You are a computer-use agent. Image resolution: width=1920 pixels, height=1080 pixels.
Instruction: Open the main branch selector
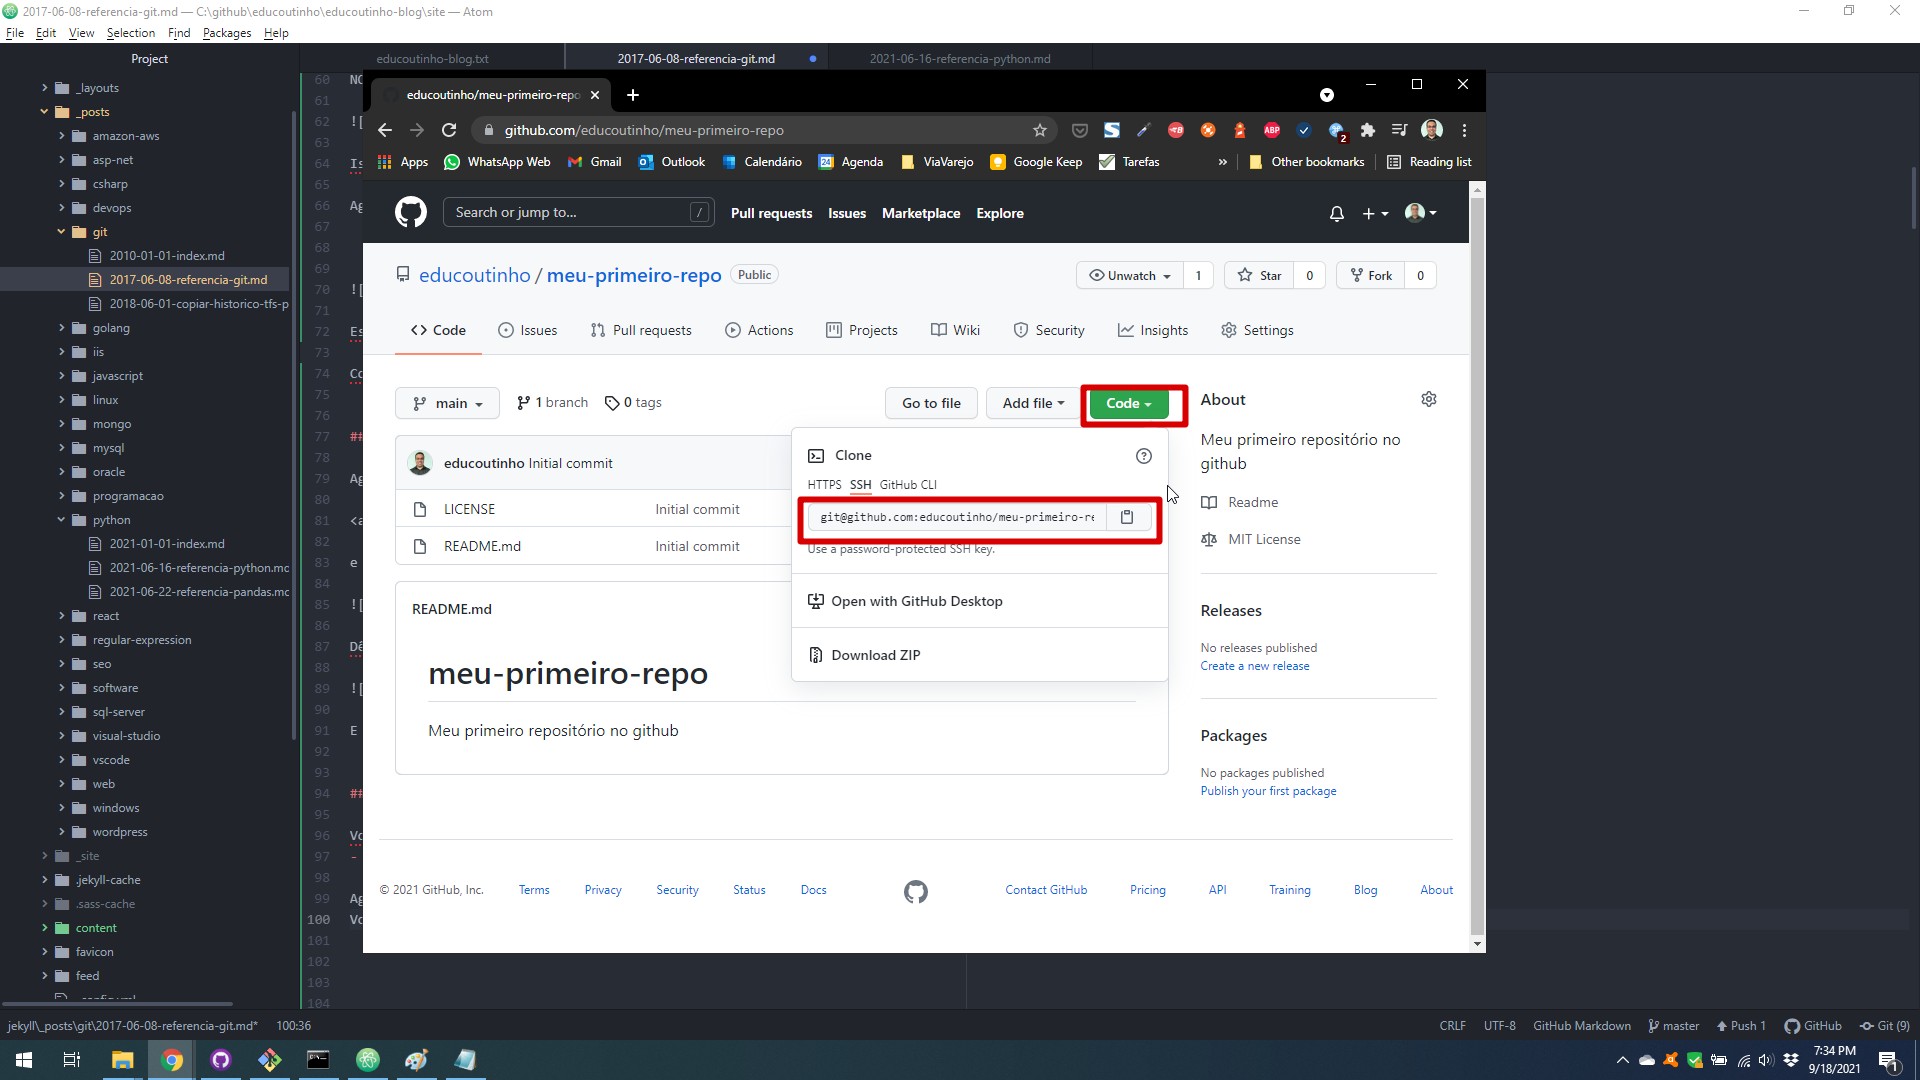(447, 403)
